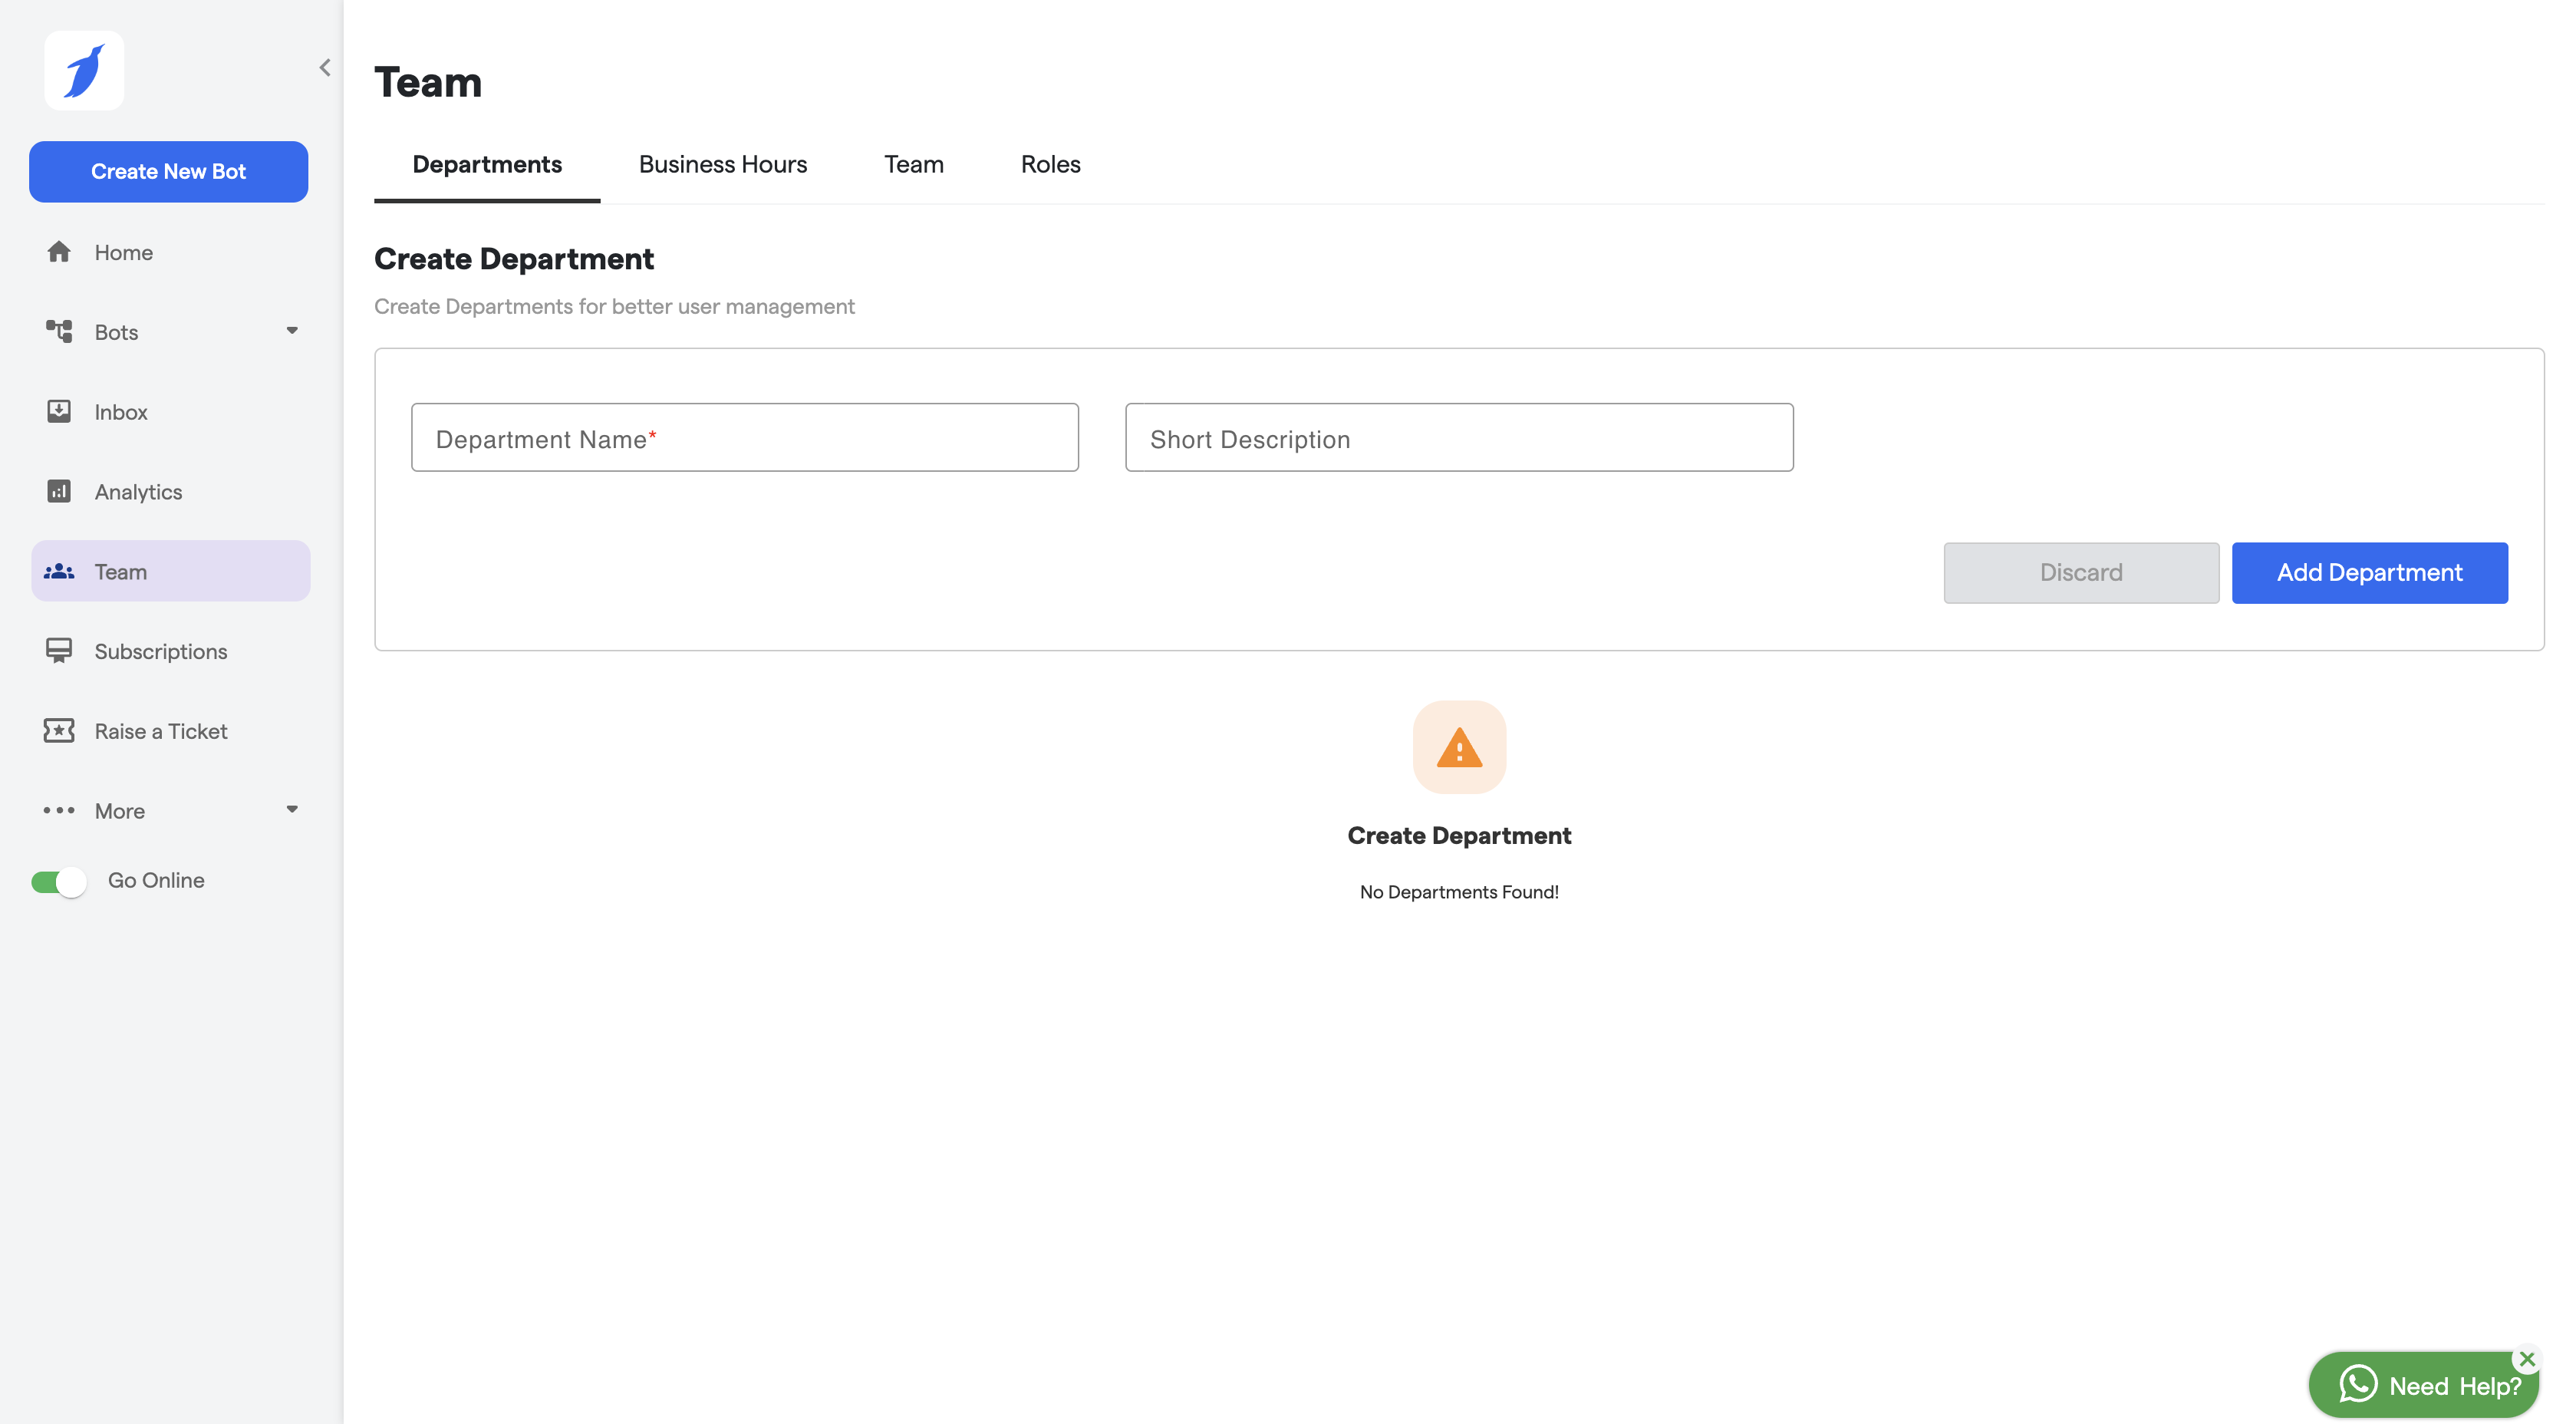
Task: Open the Analytics chart icon
Action: (x=59, y=491)
